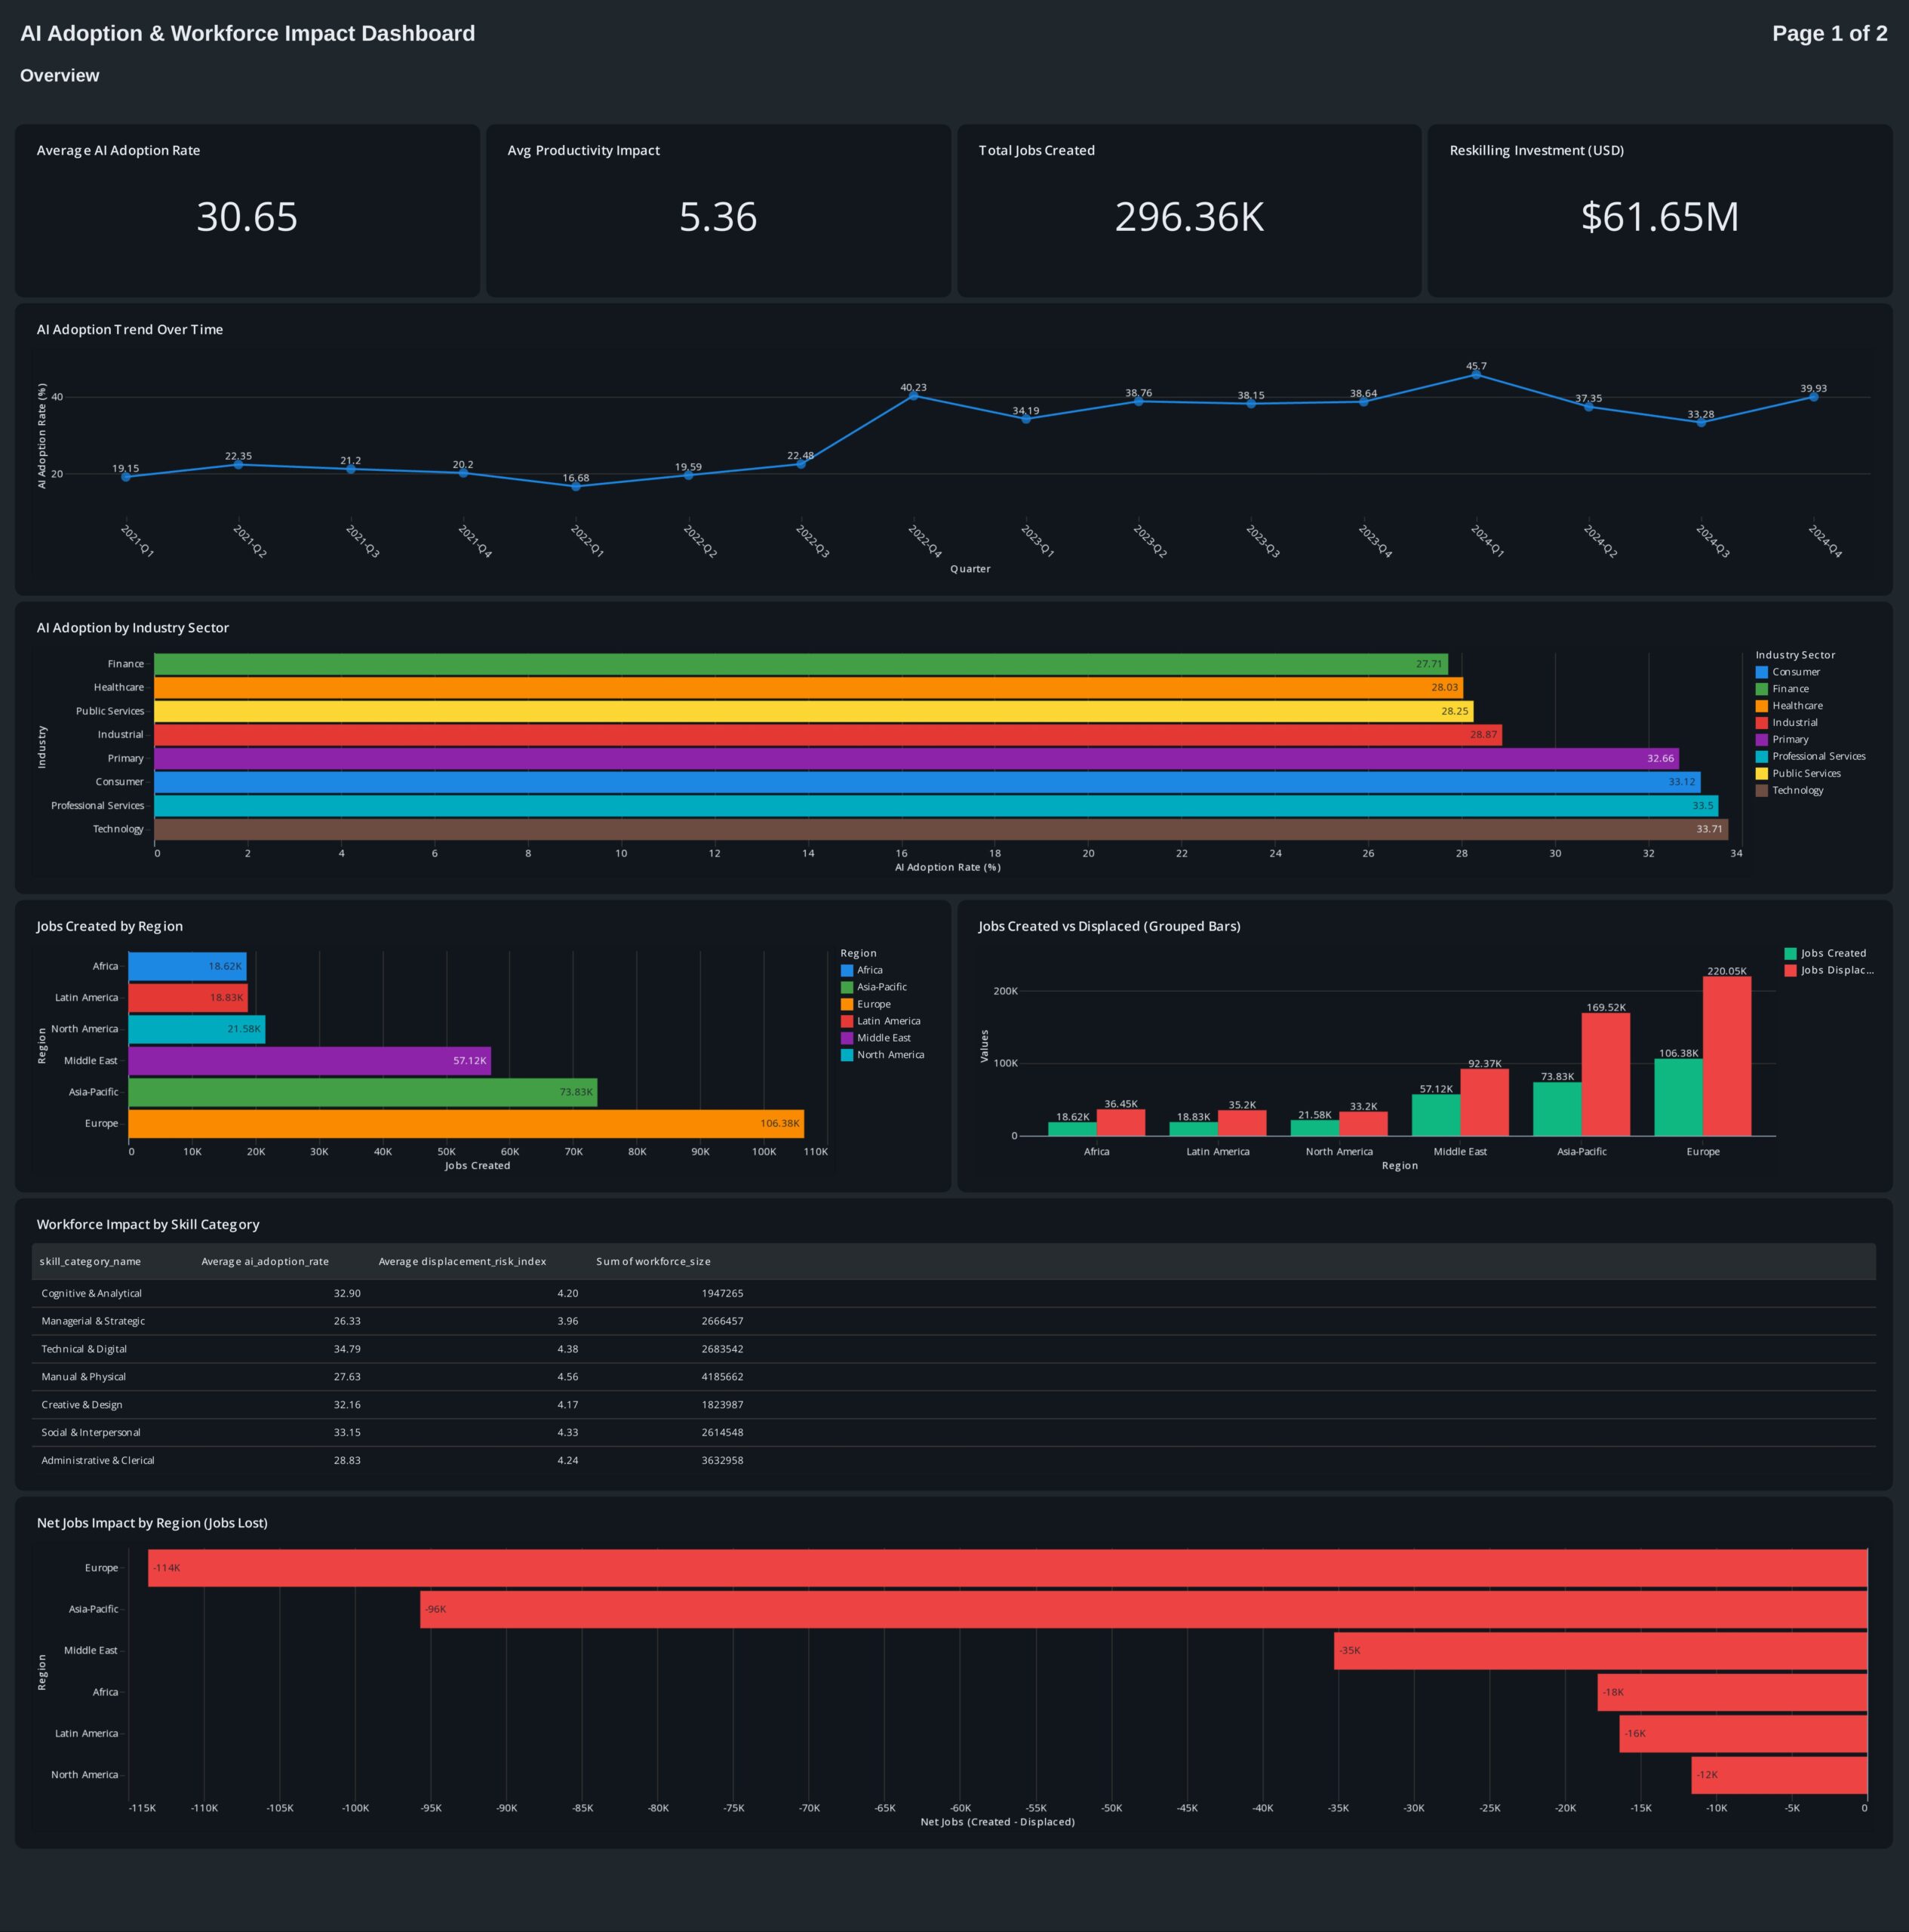Image resolution: width=1909 pixels, height=1932 pixels.
Task: Click the Europe bar showing 106.38K in Jobs Created by Region
Action: (466, 1124)
